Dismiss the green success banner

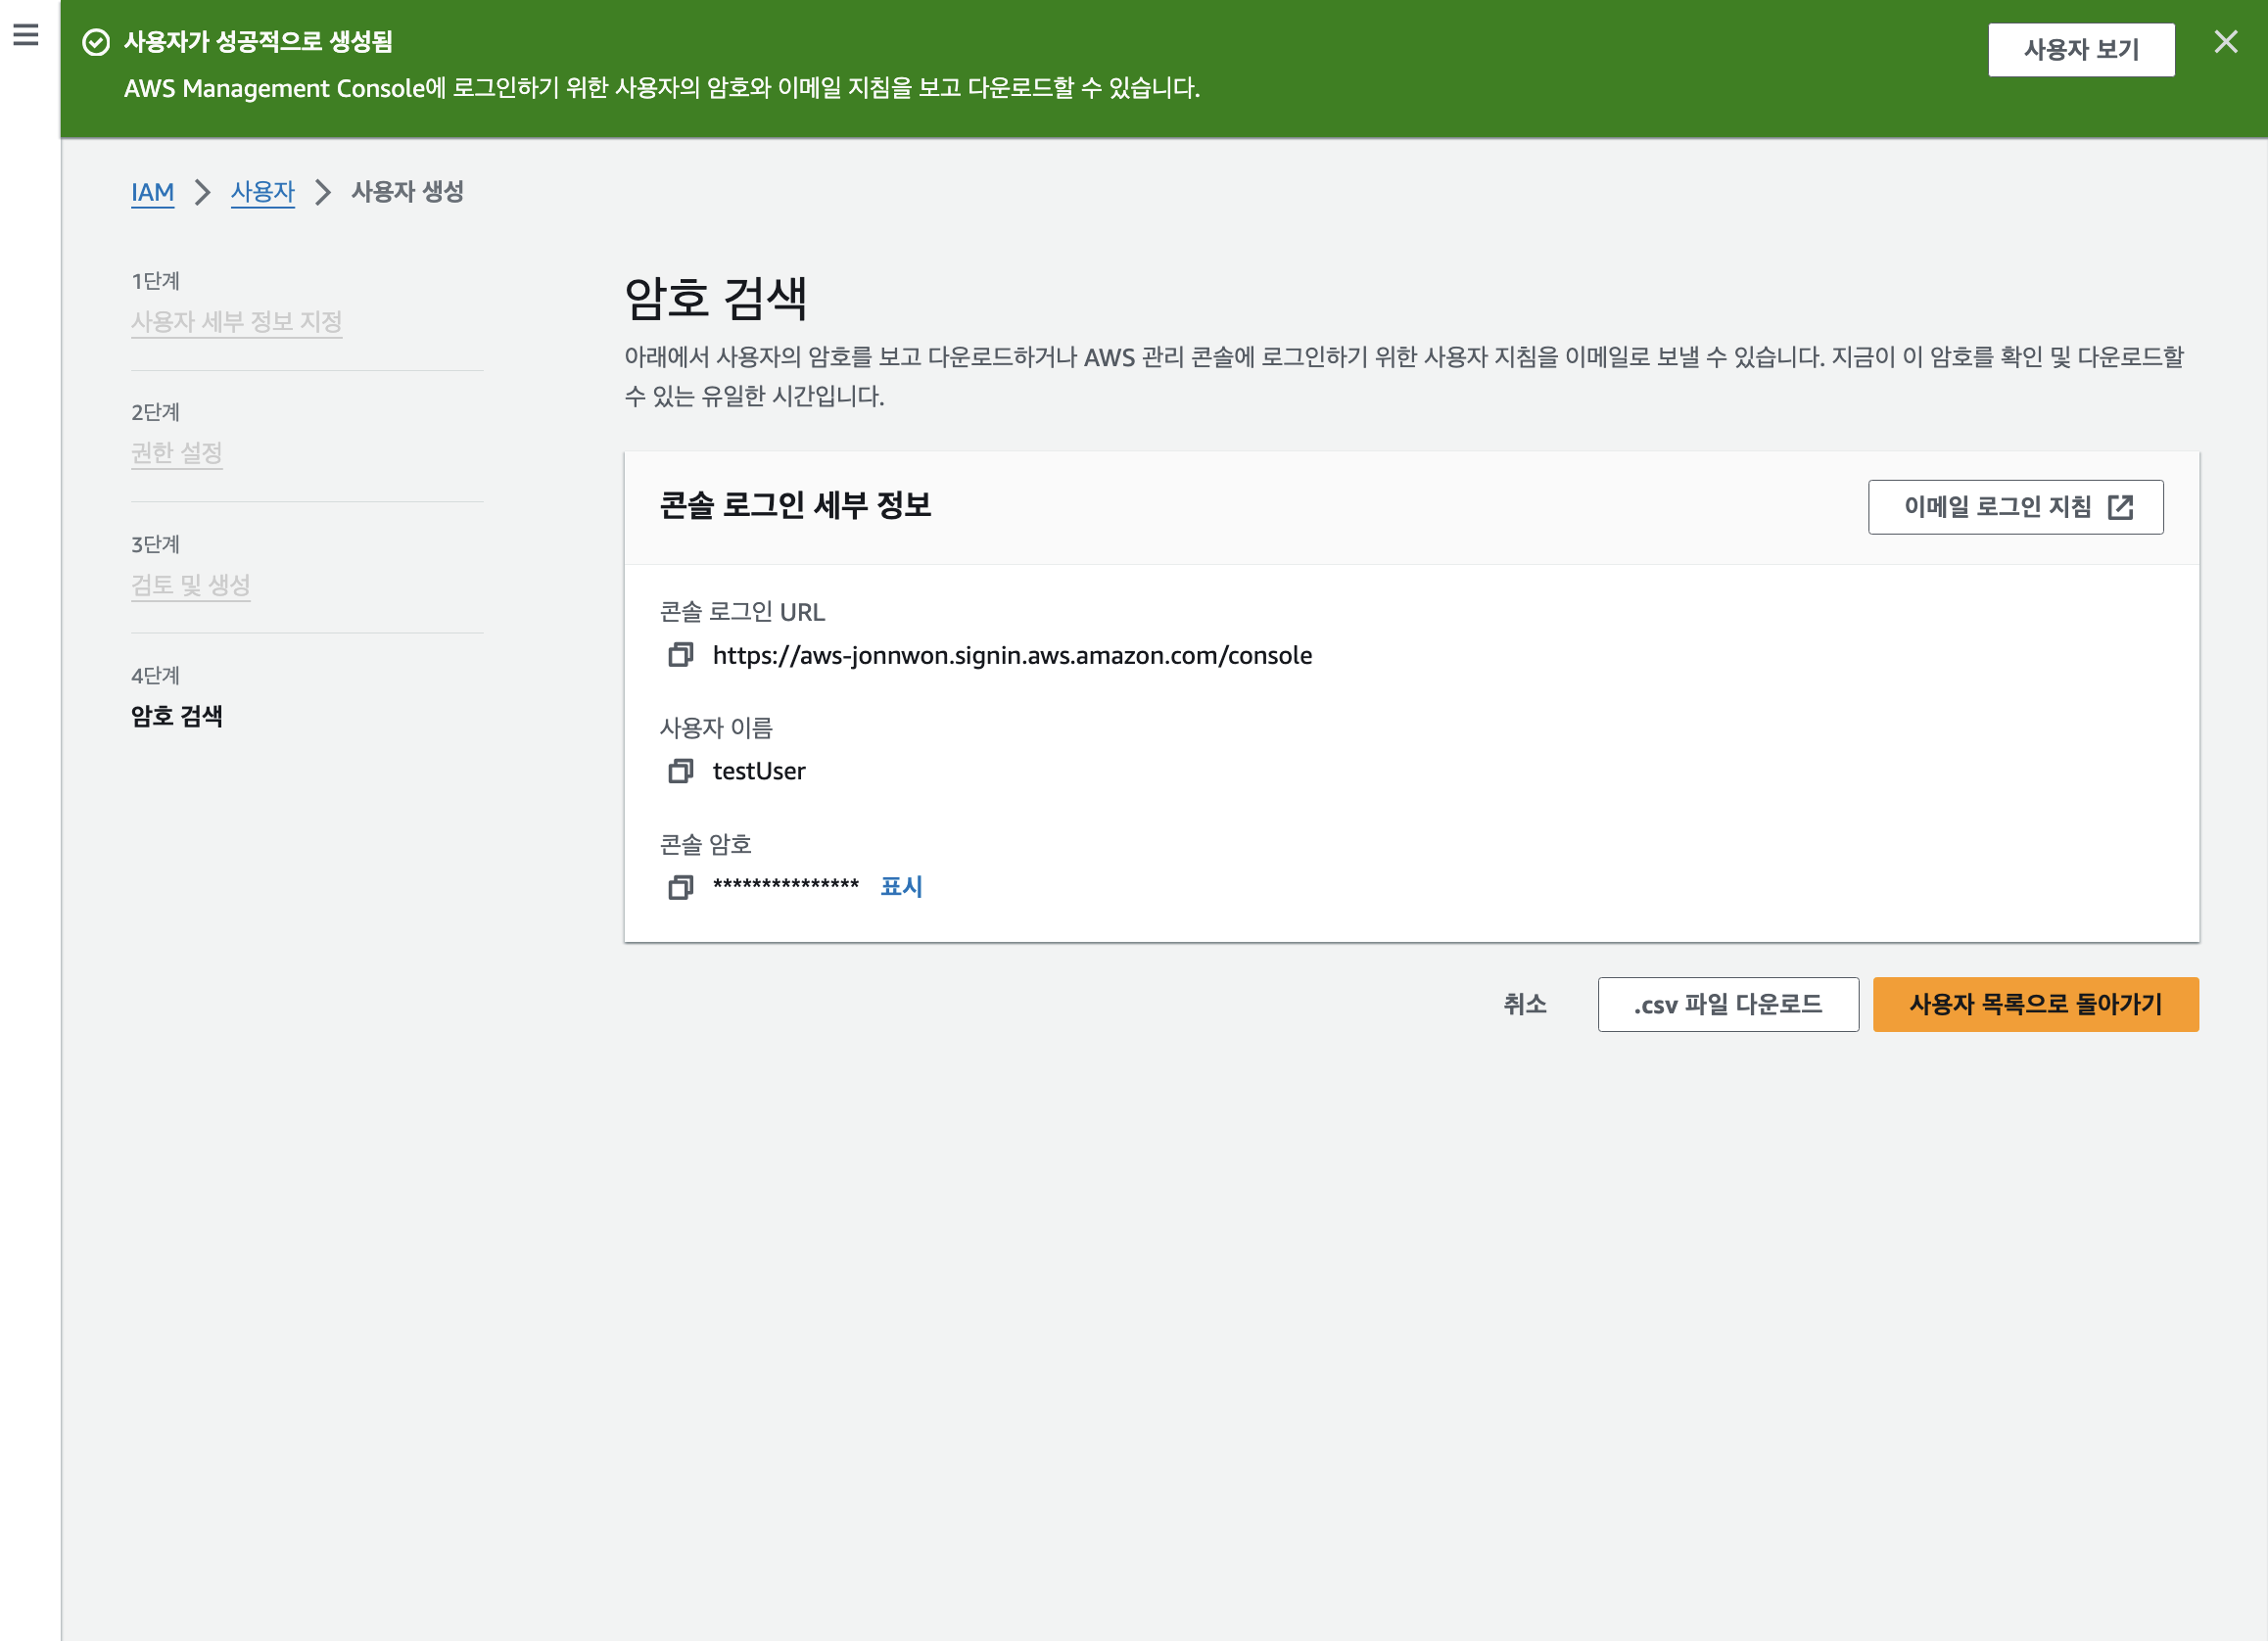(2225, 42)
